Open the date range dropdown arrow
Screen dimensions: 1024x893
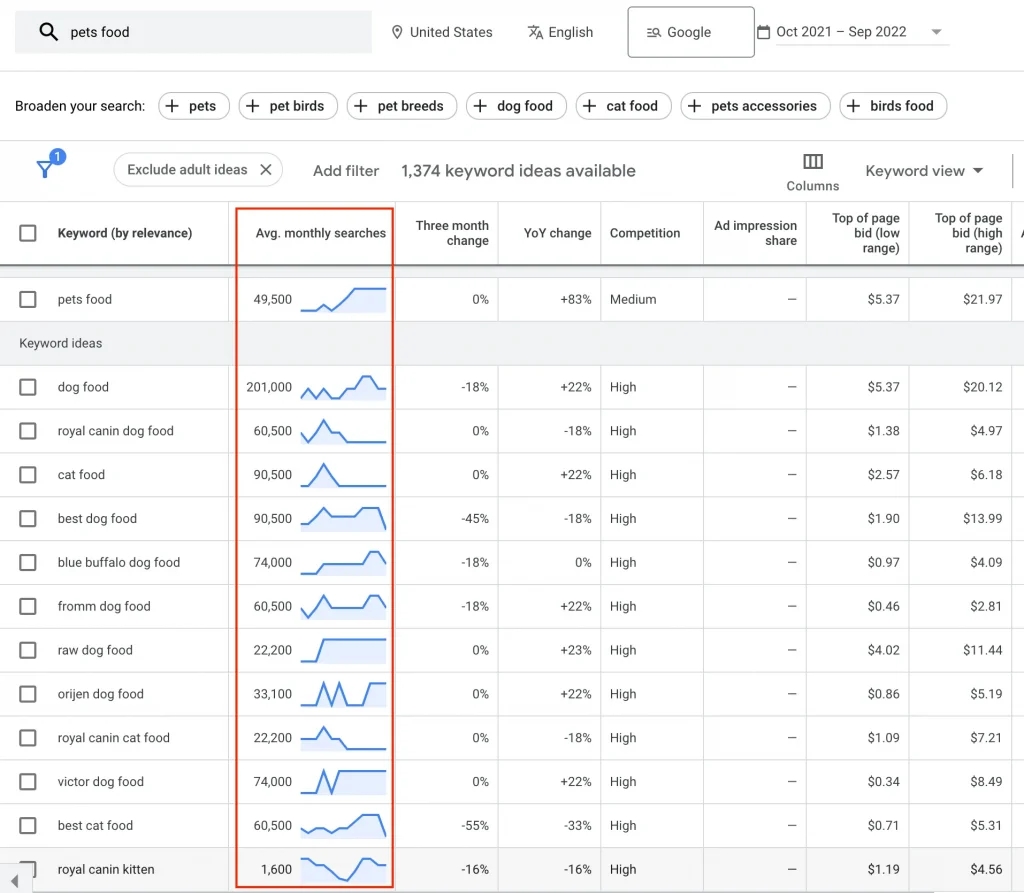tap(936, 32)
